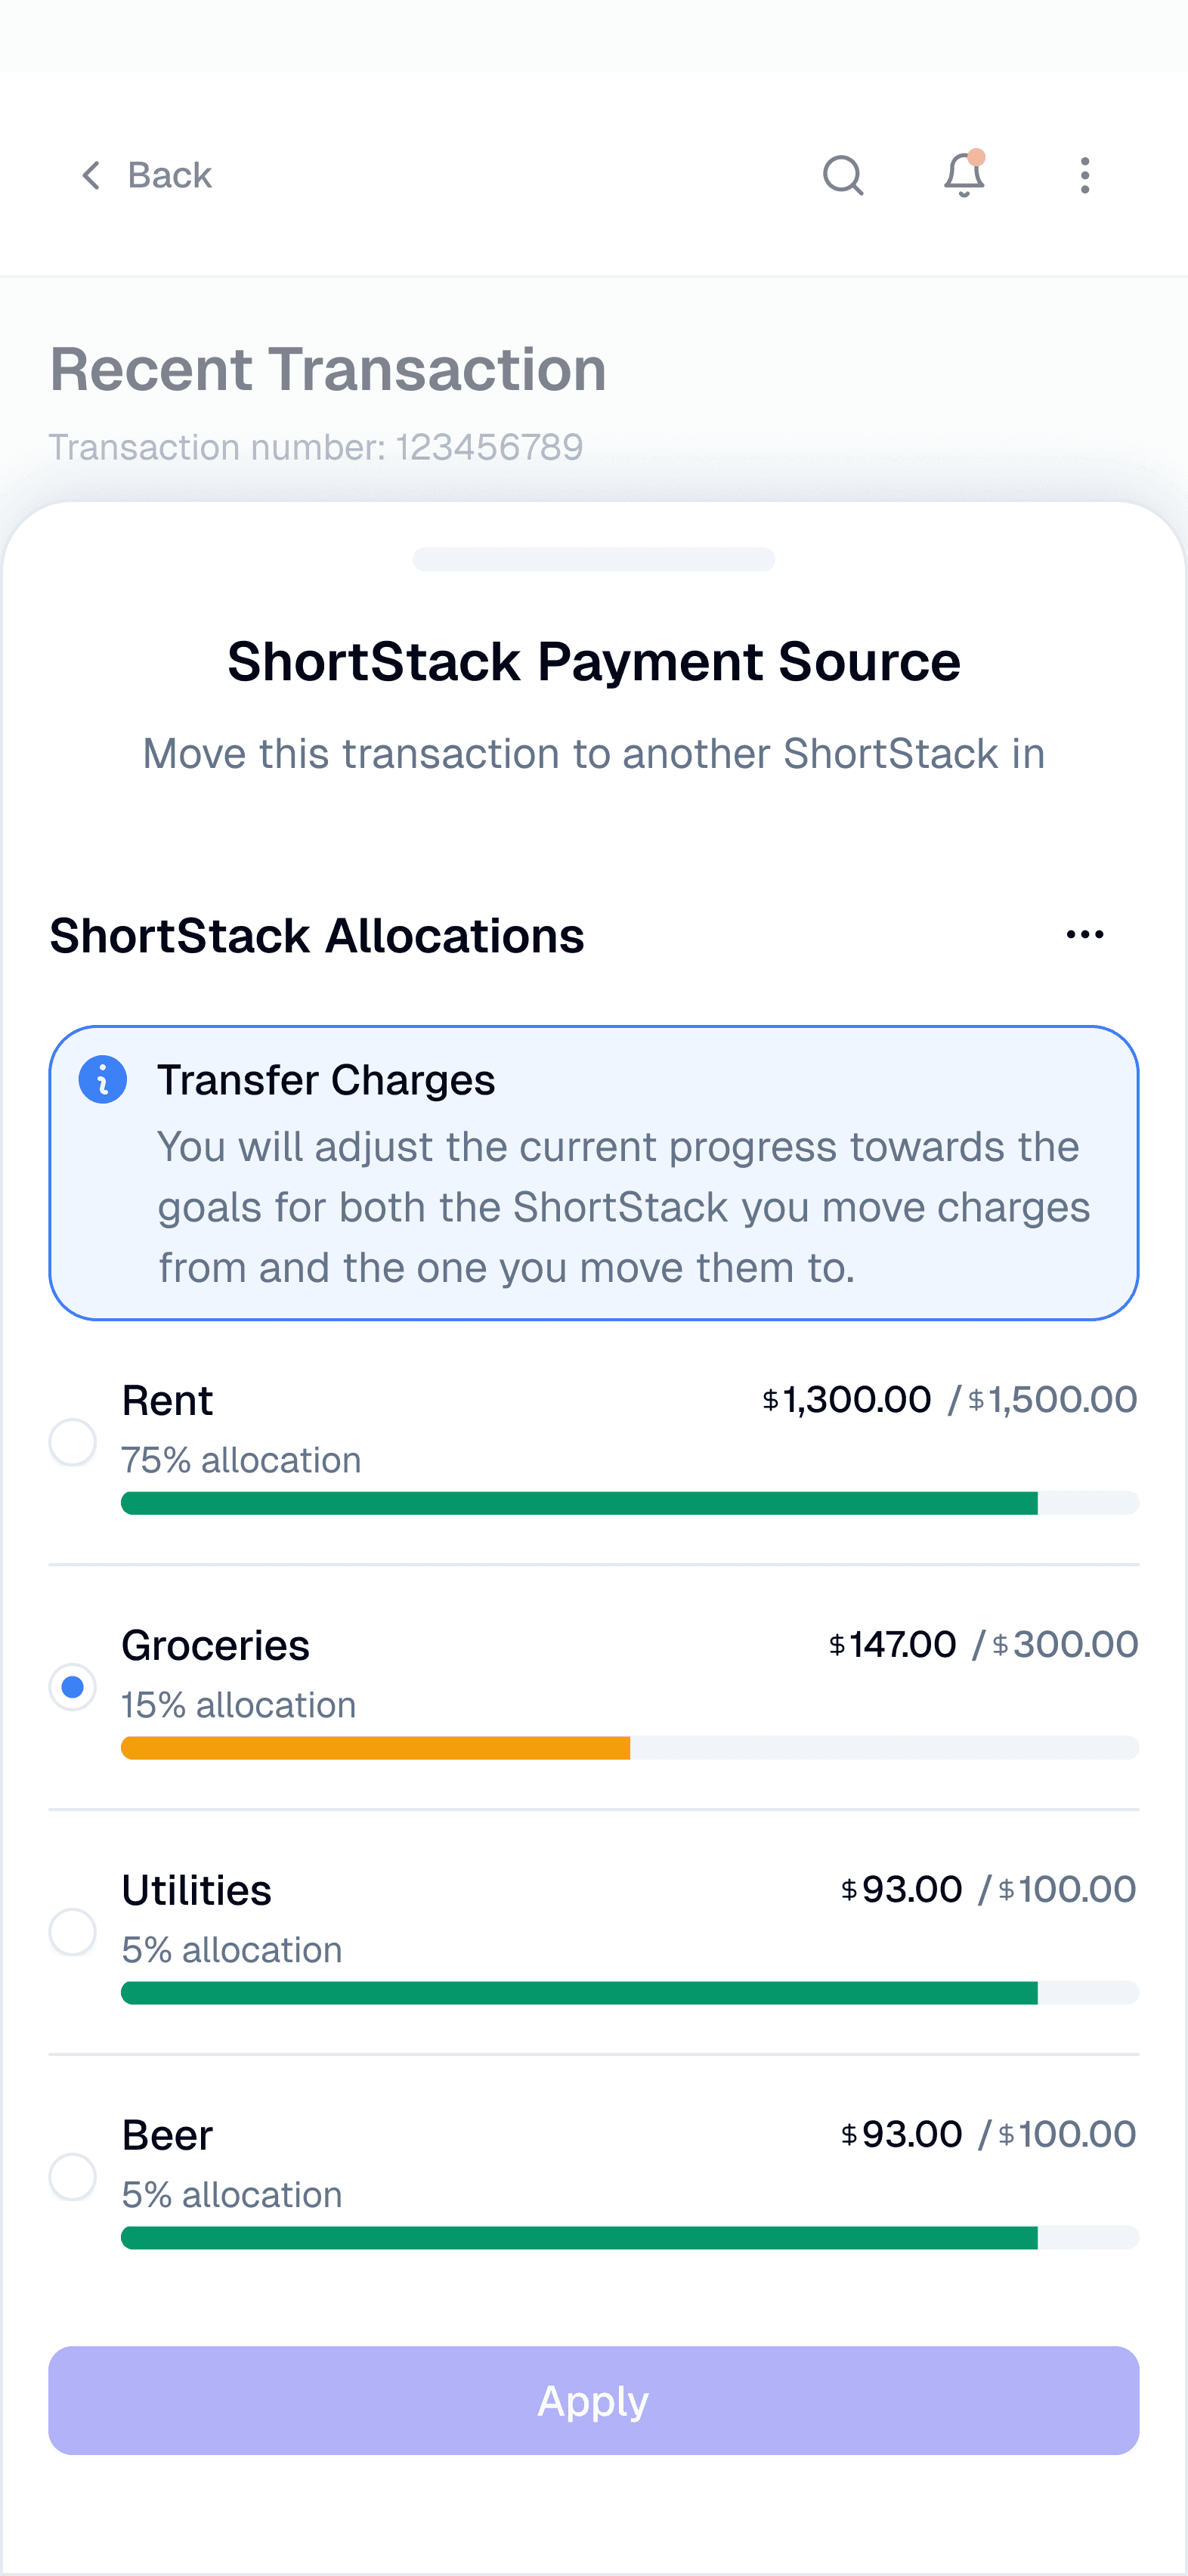The width and height of the screenshot is (1188, 2576).
Task: Open search with the magnifier icon
Action: point(842,175)
